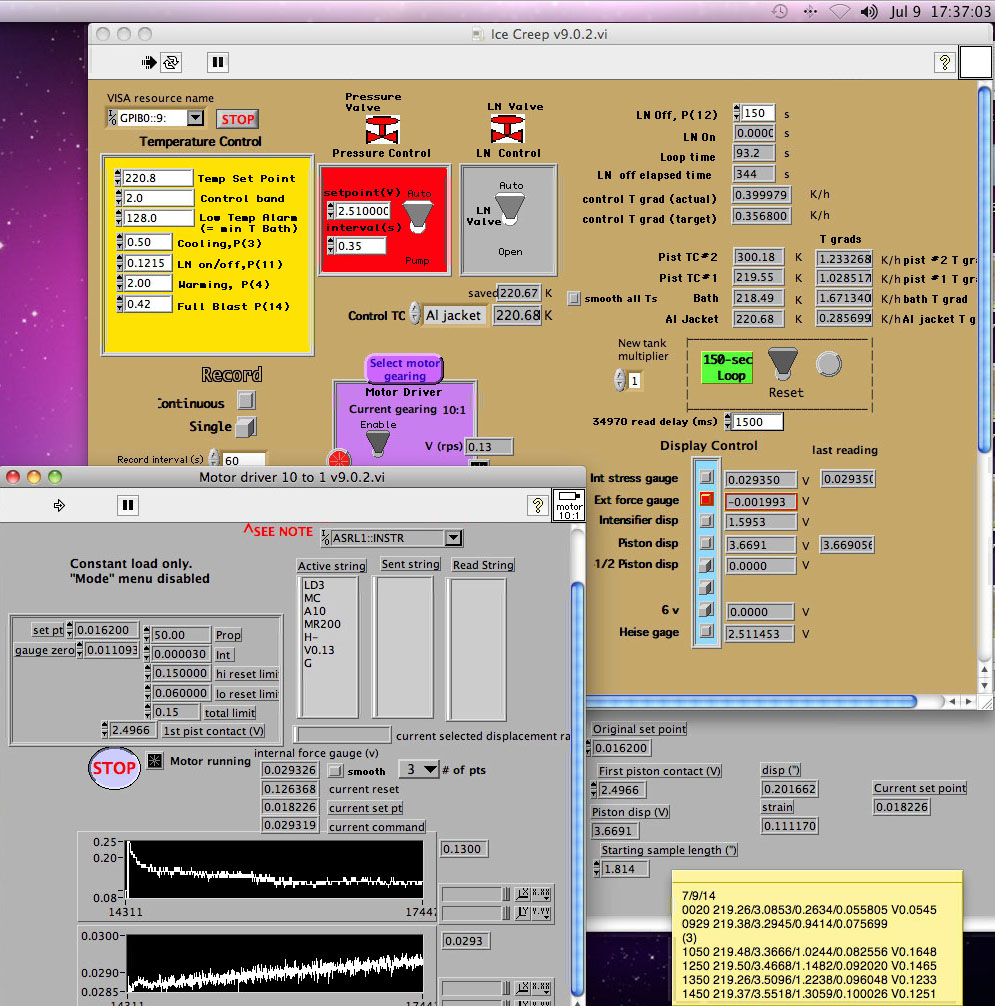The height and width of the screenshot is (1006, 995).
Task: Pause the Motor driver 10 to 1 VI
Action: pos(128,505)
